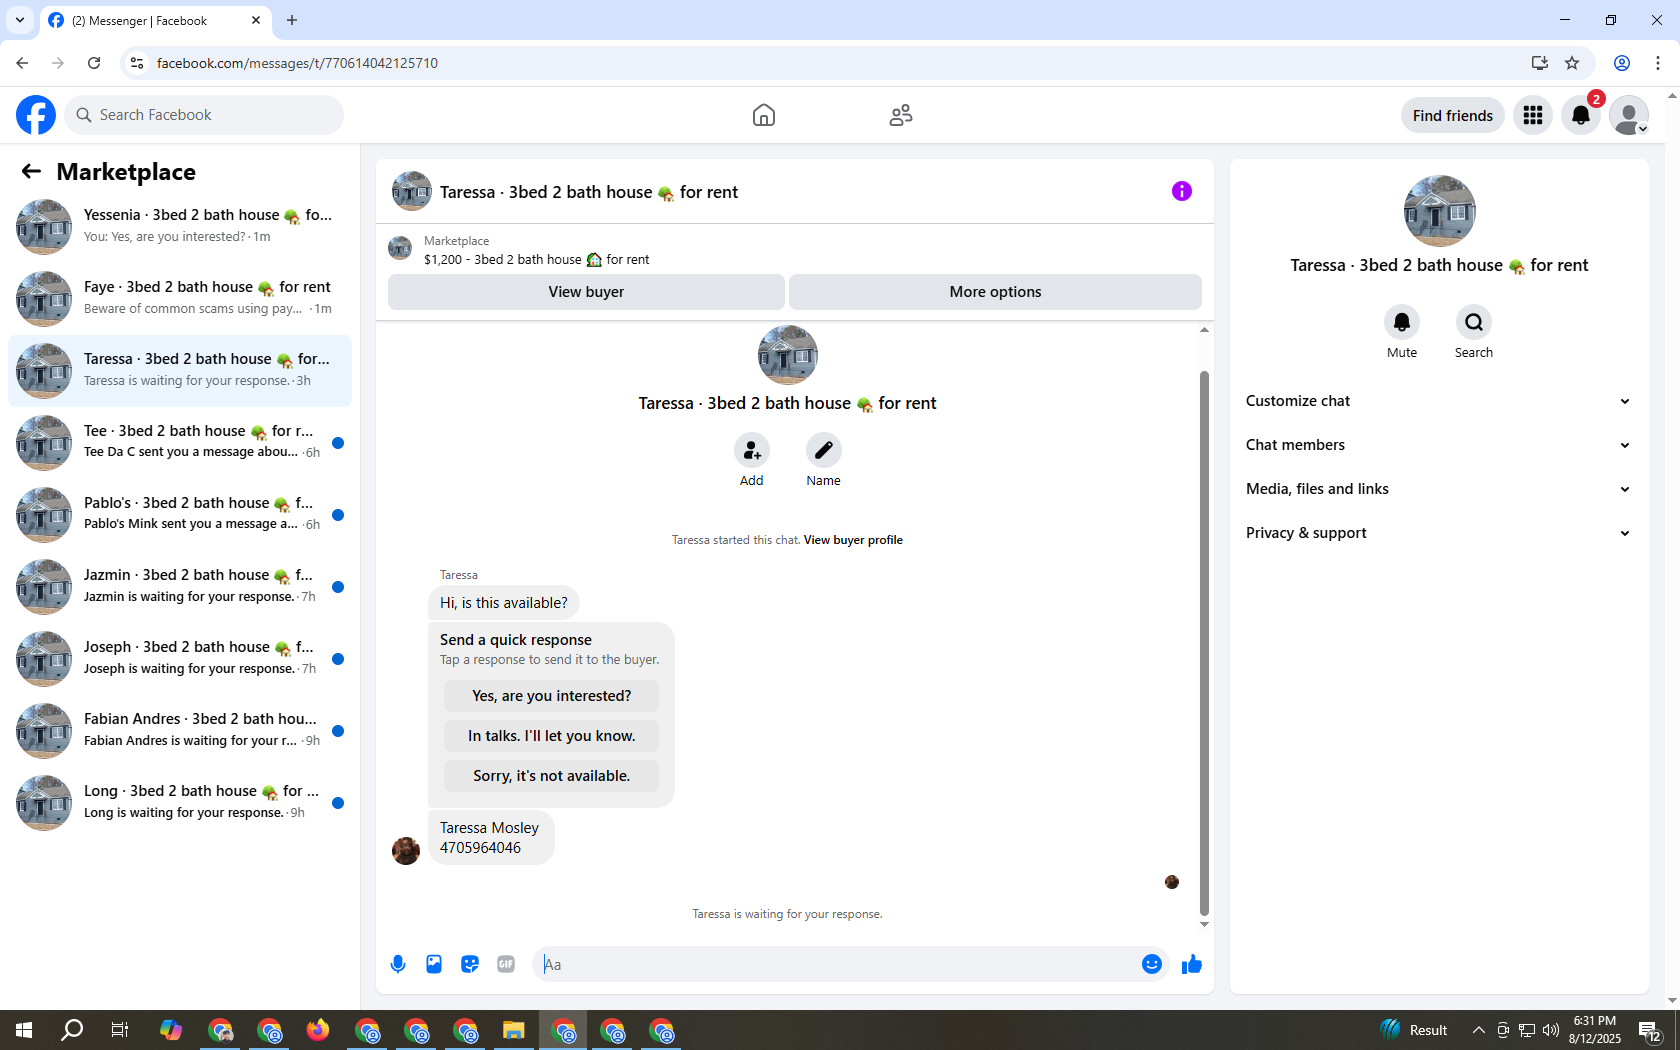Send quick reply 'In talks. I'll let you know.'
Screen dimensions: 1680x1050
coord(551,736)
